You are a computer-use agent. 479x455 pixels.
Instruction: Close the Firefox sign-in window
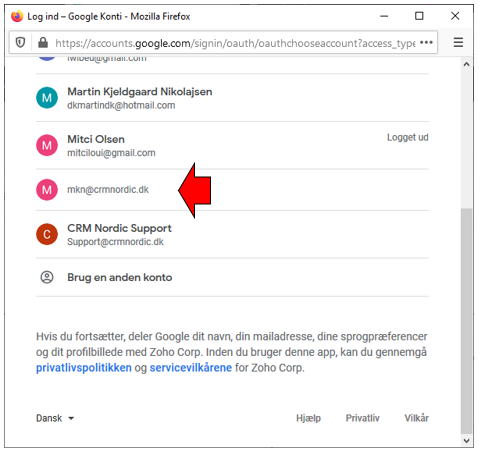[455, 16]
